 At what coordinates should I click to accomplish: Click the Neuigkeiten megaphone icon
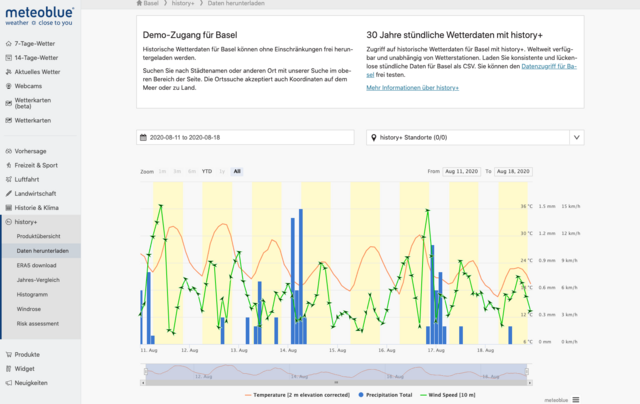click(x=9, y=382)
